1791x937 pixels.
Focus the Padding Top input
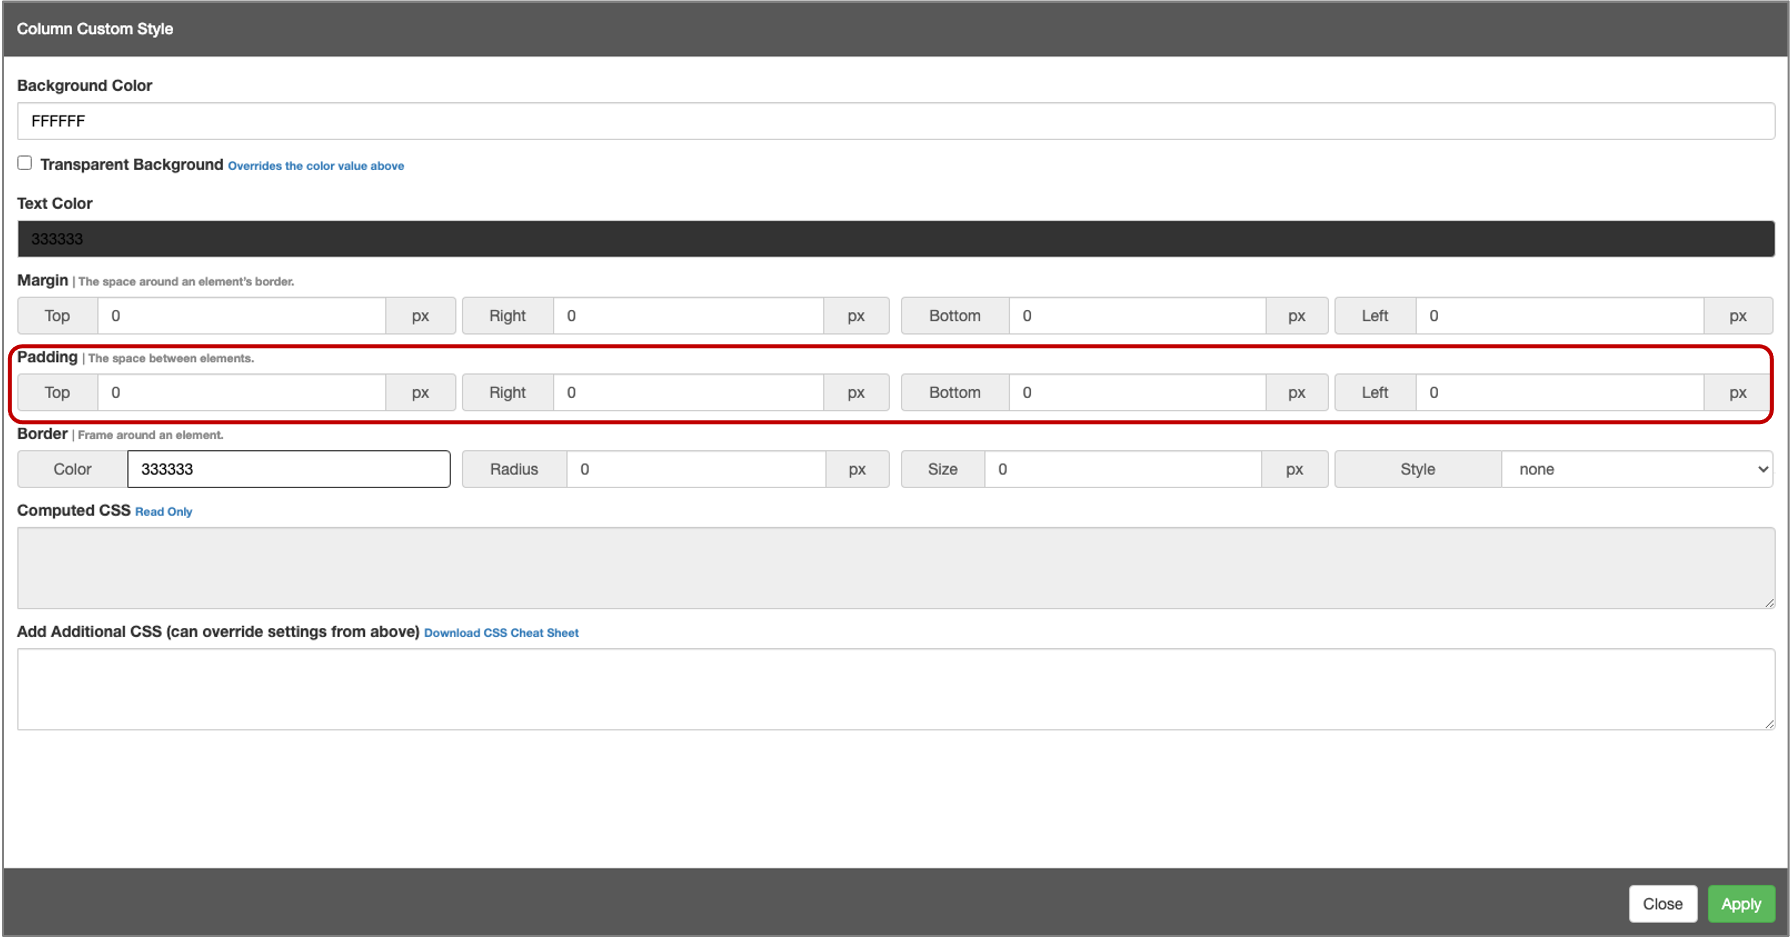coord(241,393)
